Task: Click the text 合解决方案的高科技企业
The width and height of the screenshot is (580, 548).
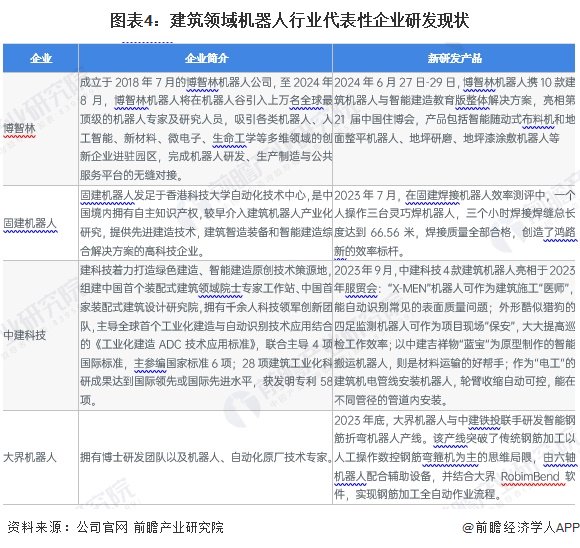Action: [139, 251]
